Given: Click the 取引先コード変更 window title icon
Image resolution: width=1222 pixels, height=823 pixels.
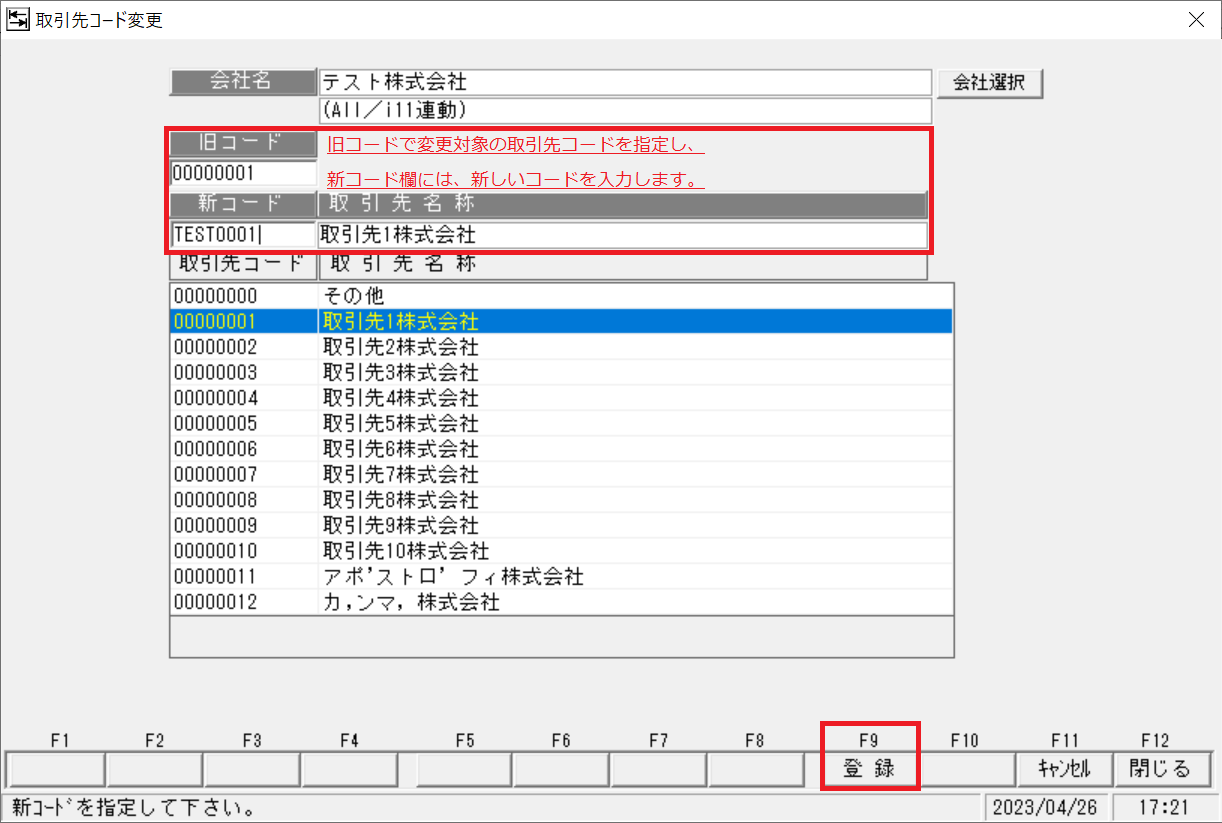Looking at the screenshot, I should tap(18, 20).
